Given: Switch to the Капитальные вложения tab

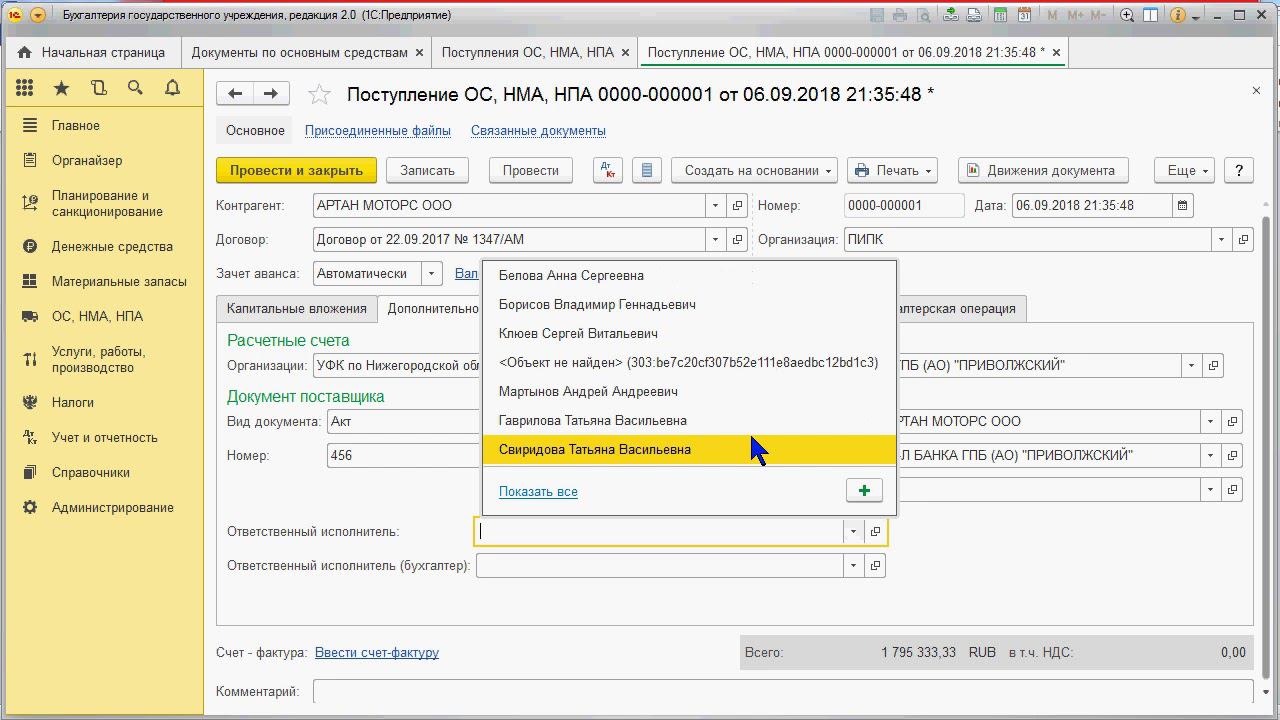Looking at the screenshot, I should click(x=296, y=308).
